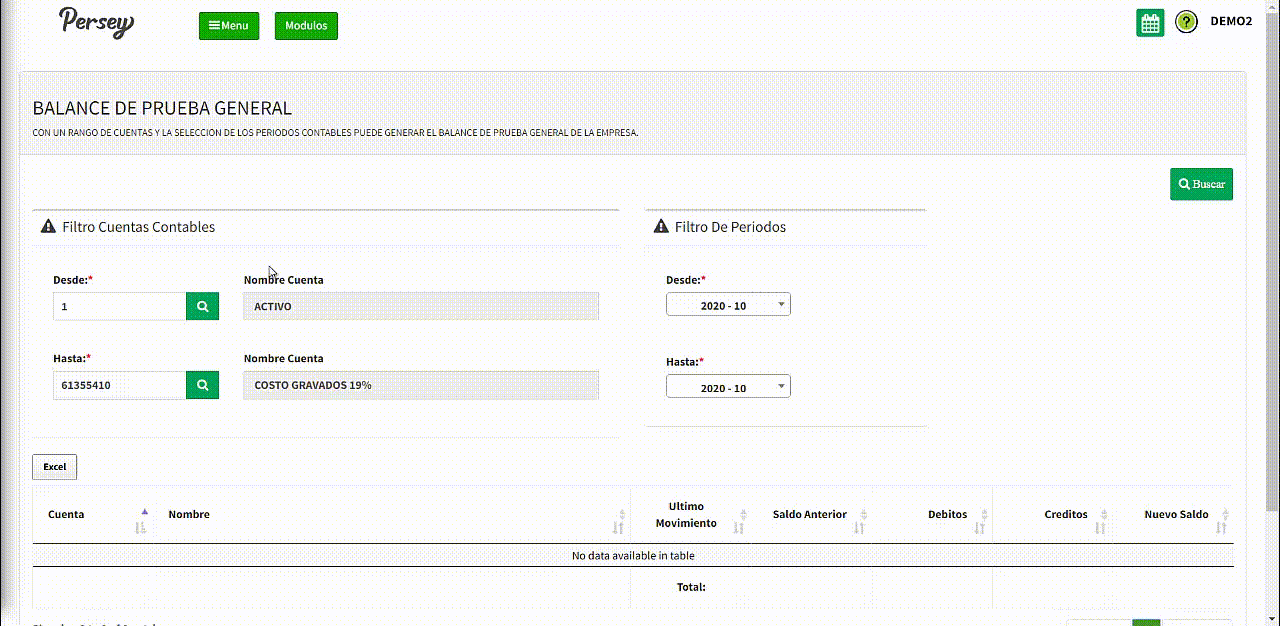Screen dimensions: 1280x626
Task: Click the magnifier beside Desde account field
Action: [202, 306]
